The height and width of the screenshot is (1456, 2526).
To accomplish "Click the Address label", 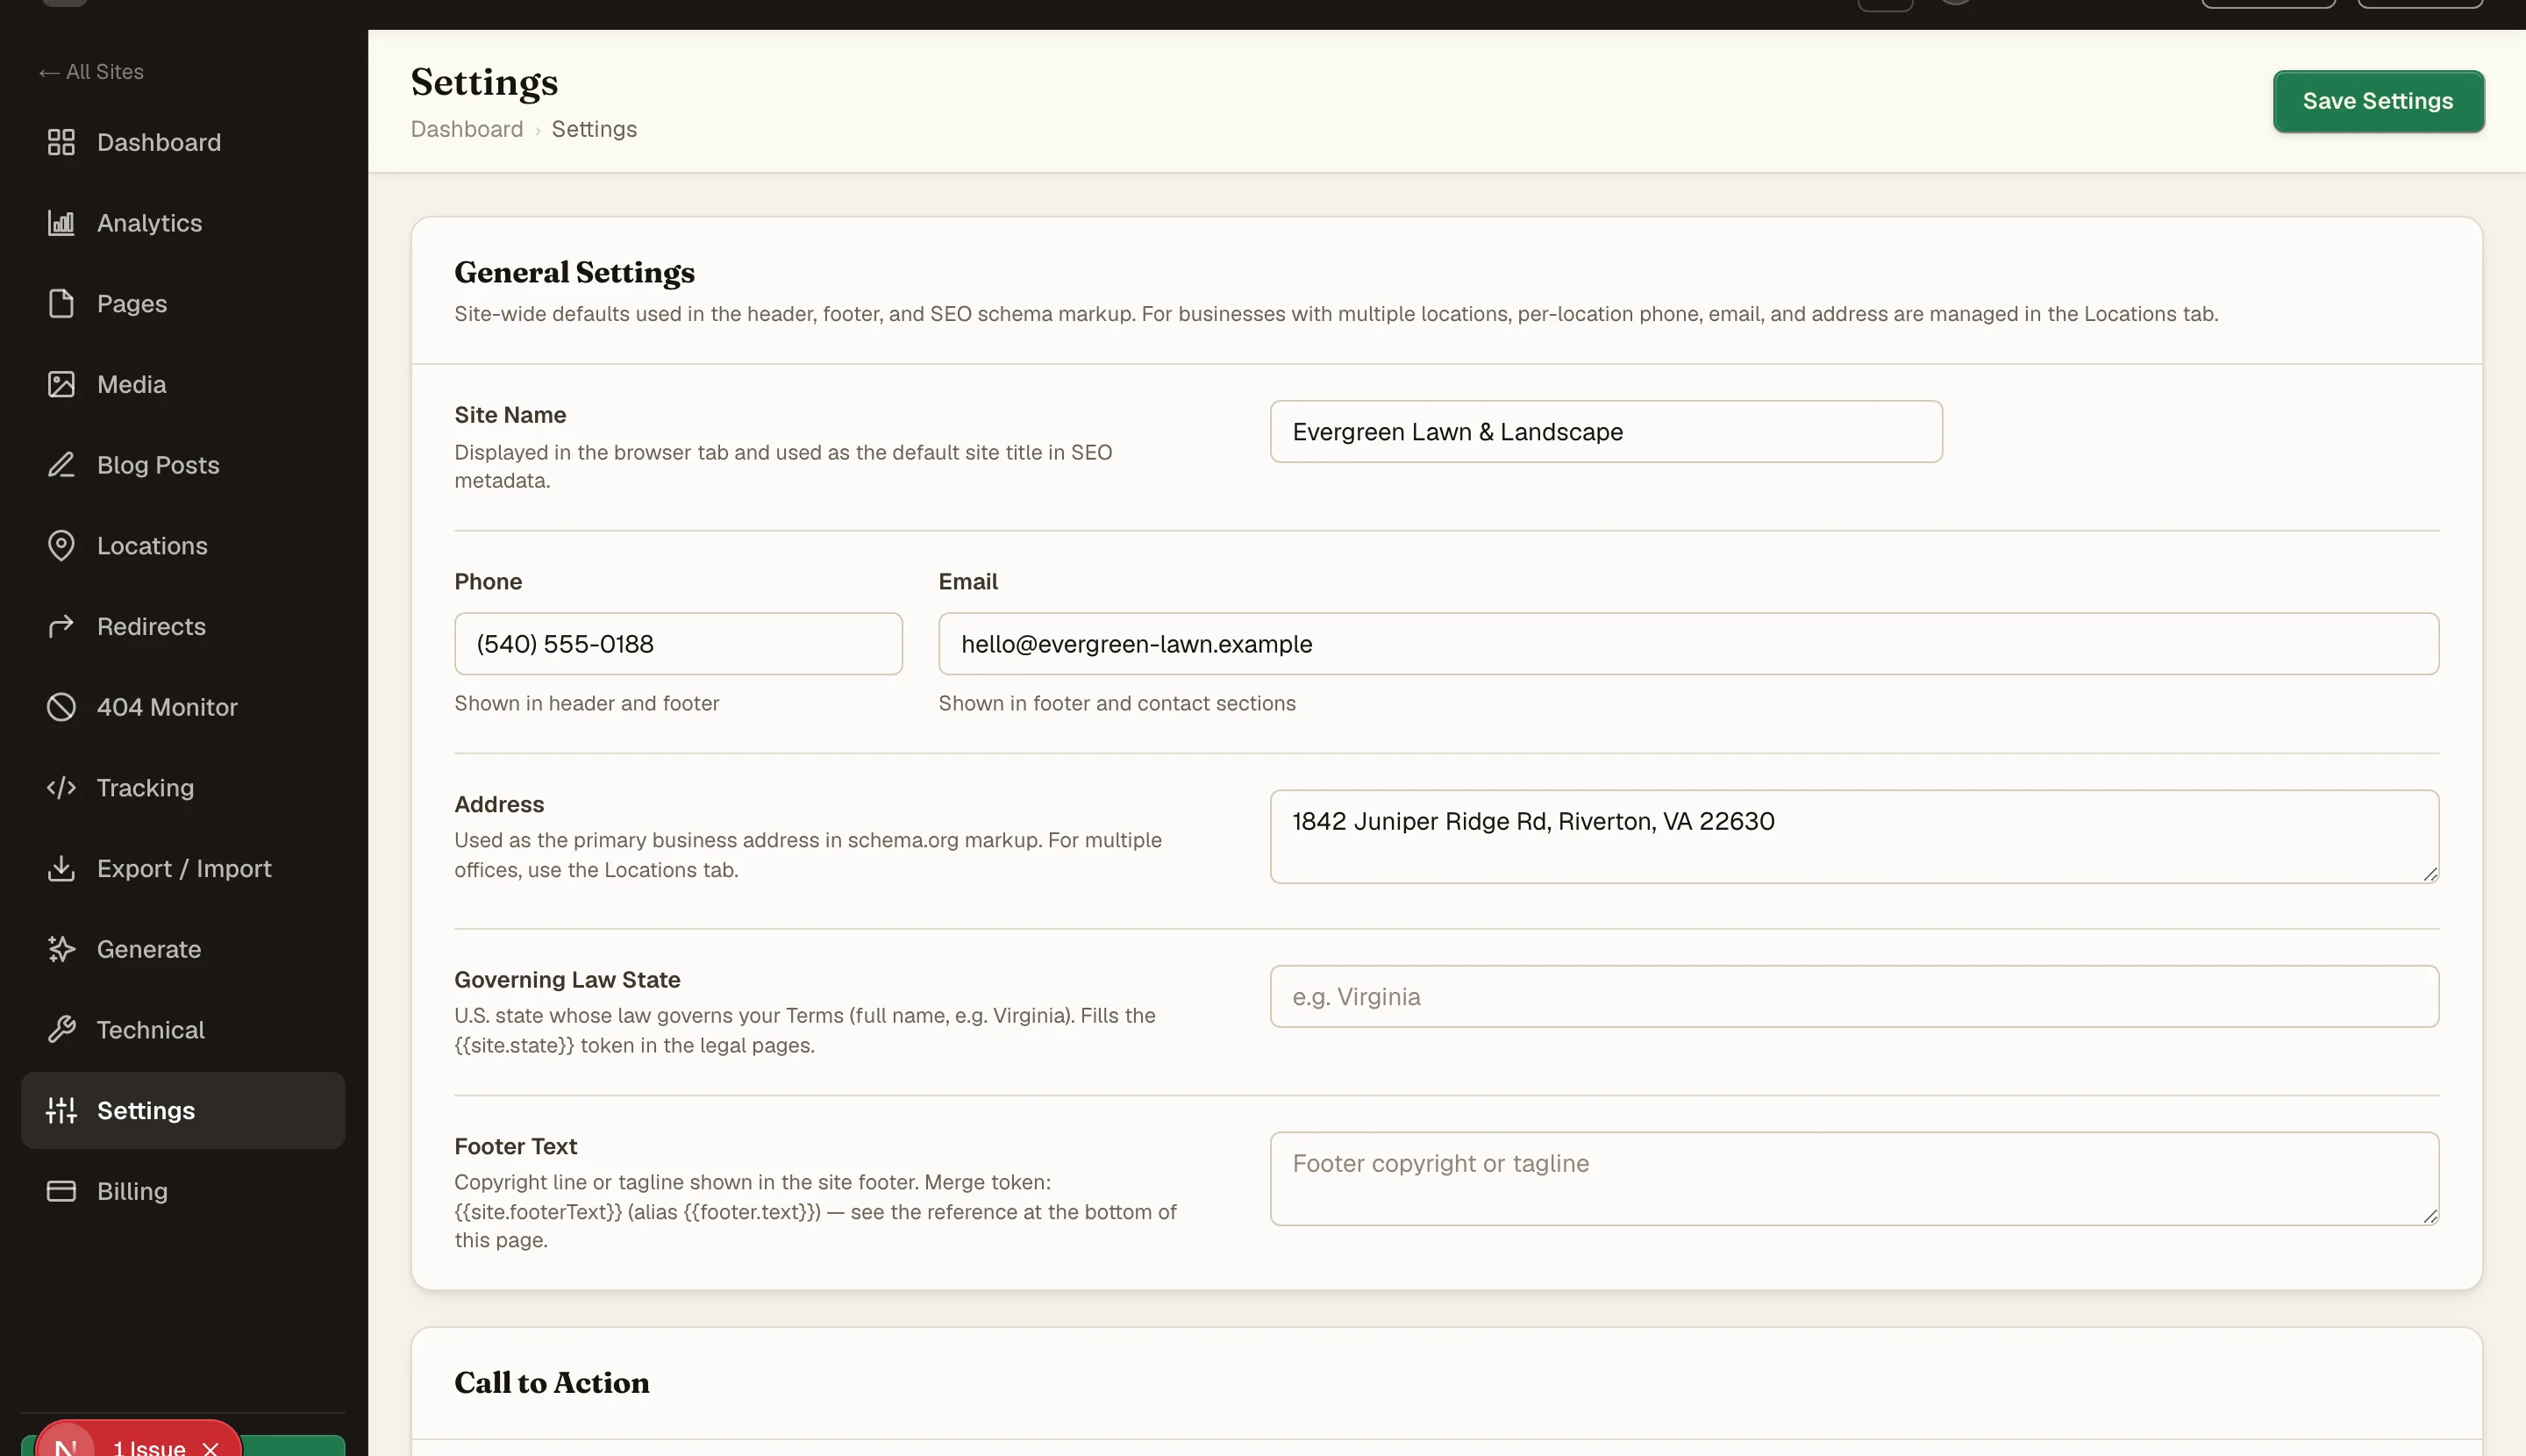I will coord(499,804).
